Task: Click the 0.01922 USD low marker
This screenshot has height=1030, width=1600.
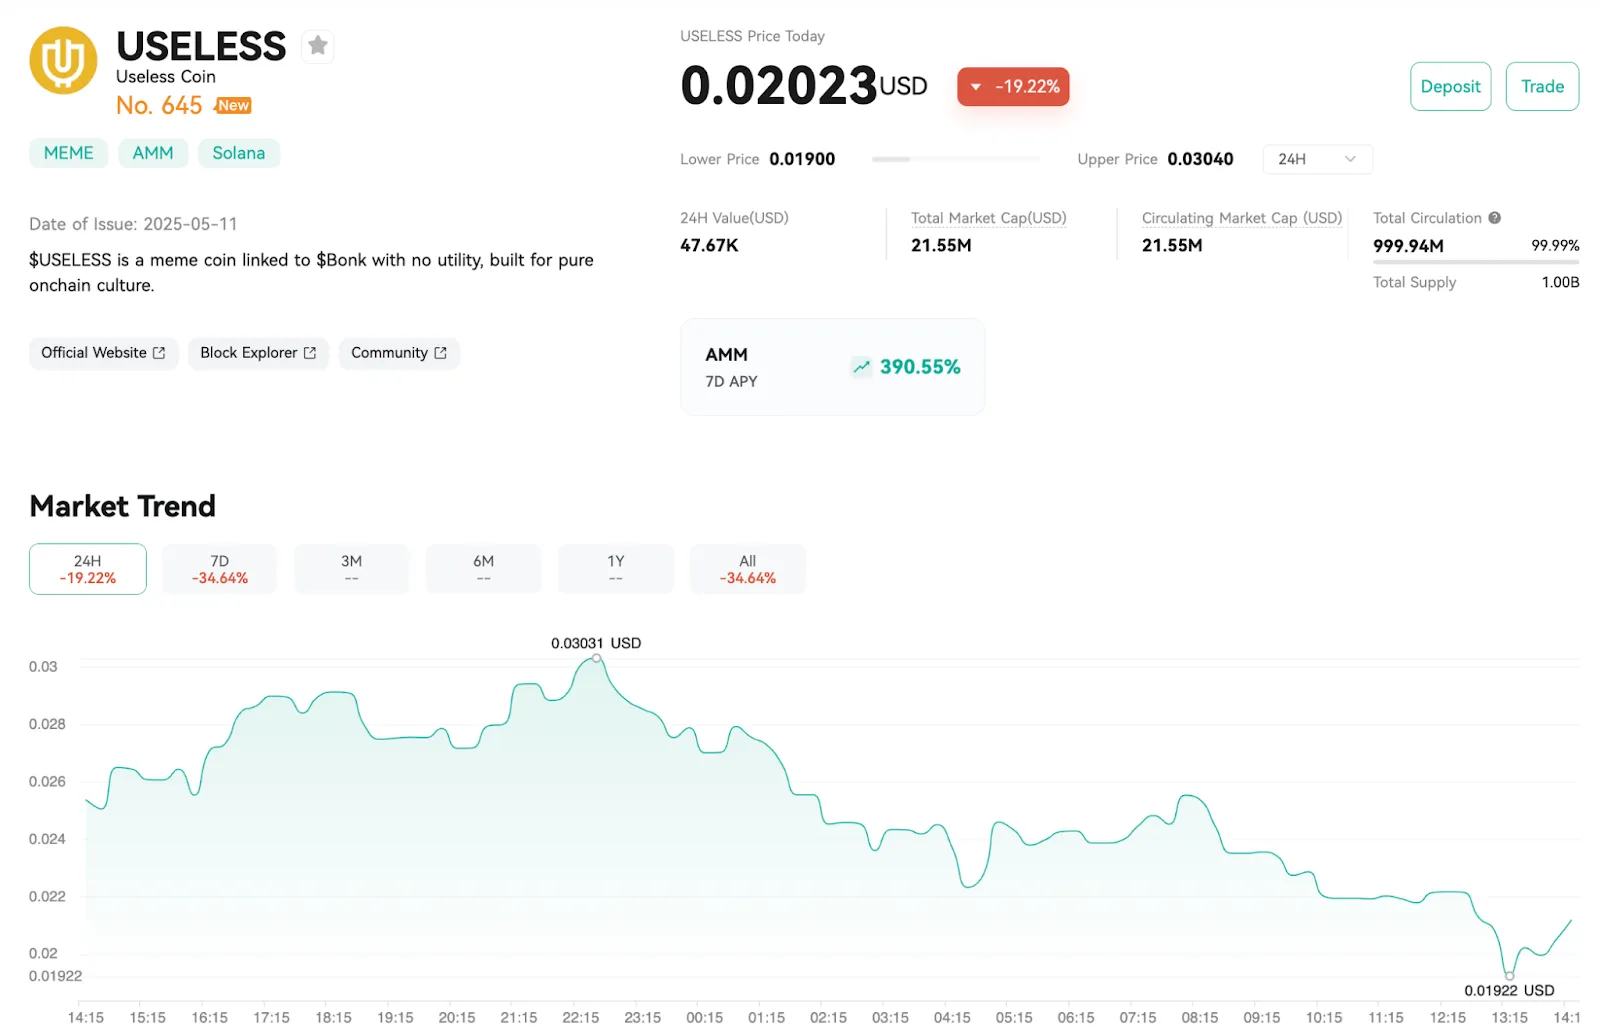Action: 1509,976
